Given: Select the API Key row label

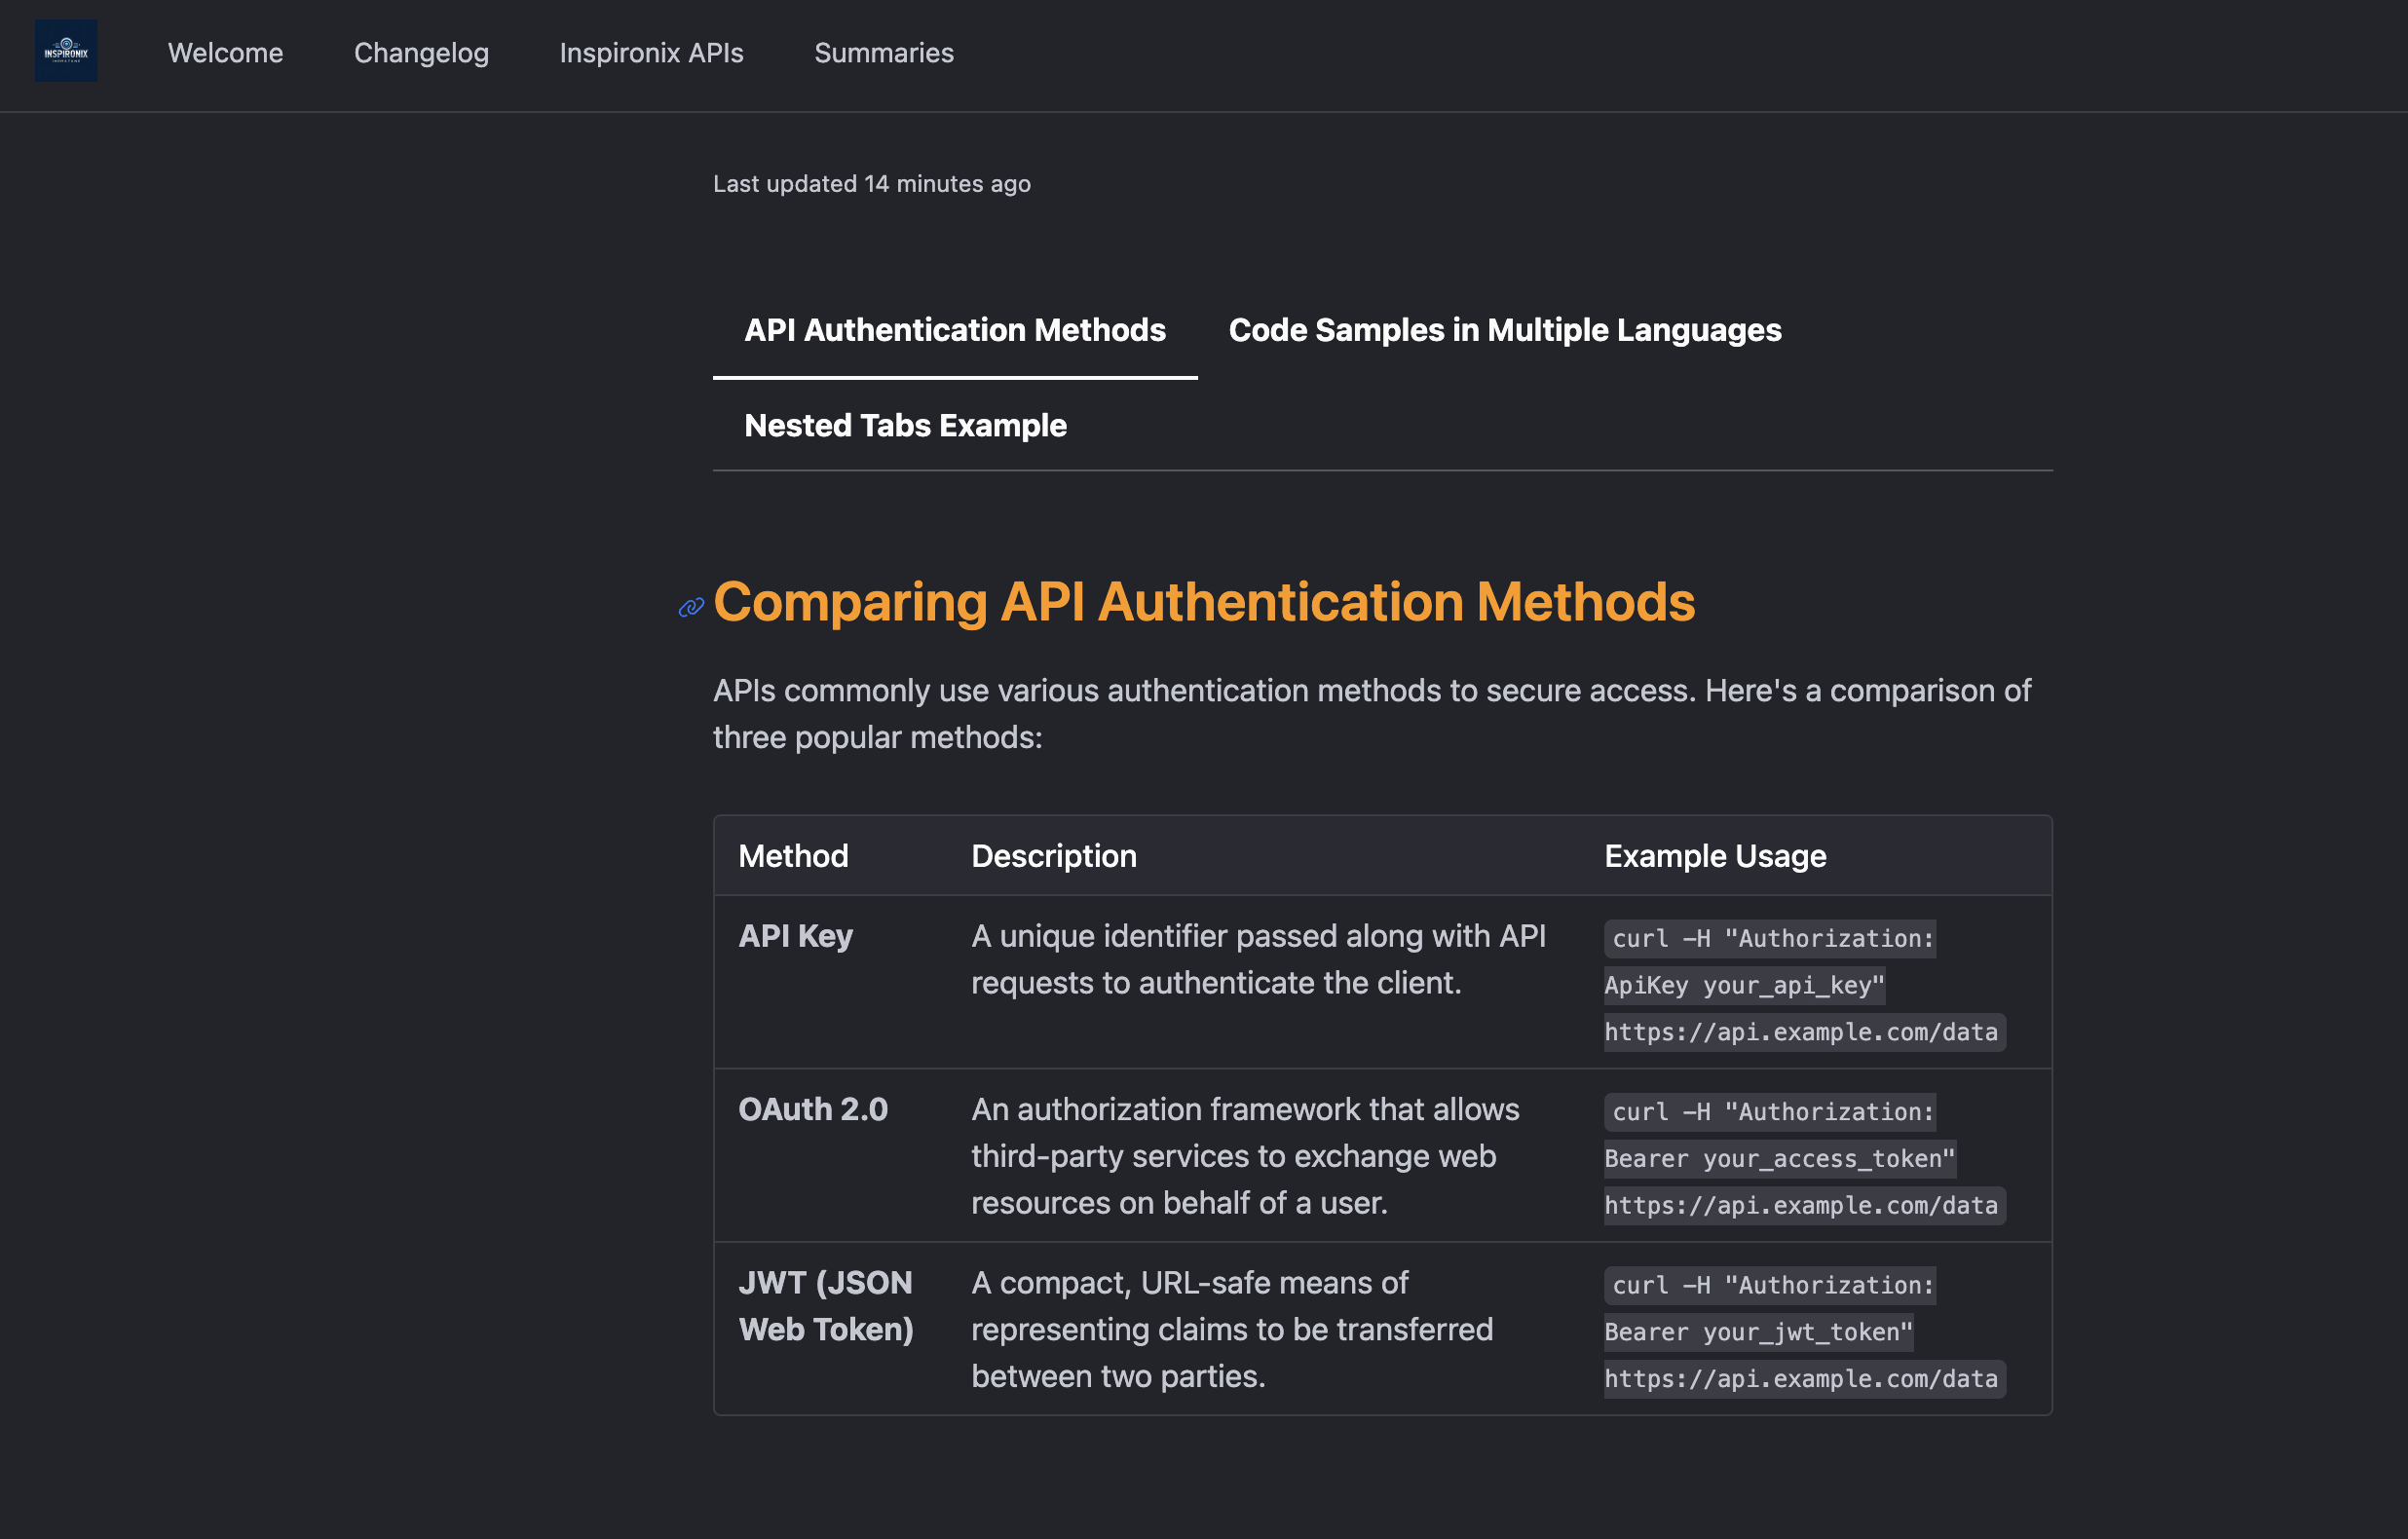Looking at the screenshot, I should (x=795, y=936).
